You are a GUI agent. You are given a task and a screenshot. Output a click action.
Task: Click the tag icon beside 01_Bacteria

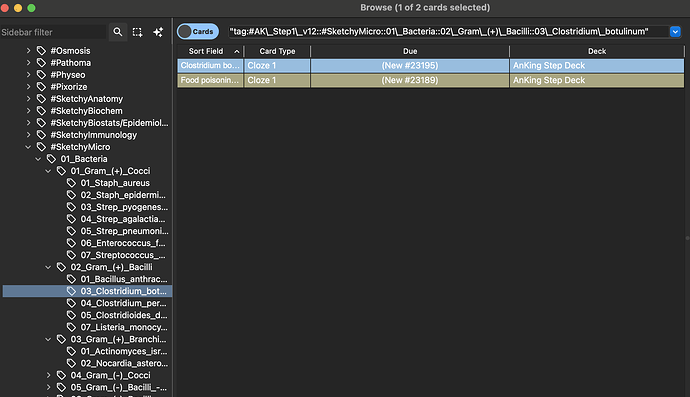pyautogui.click(x=51, y=159)
